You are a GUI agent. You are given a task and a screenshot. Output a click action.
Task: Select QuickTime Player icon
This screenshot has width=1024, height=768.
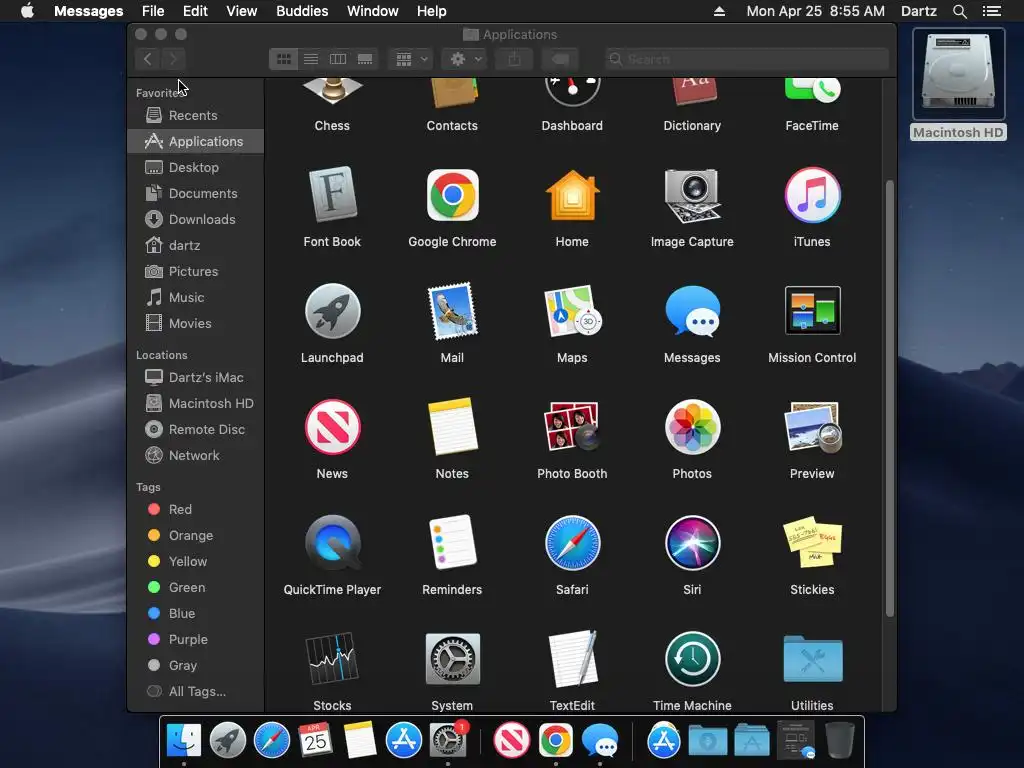coord(332,543)
